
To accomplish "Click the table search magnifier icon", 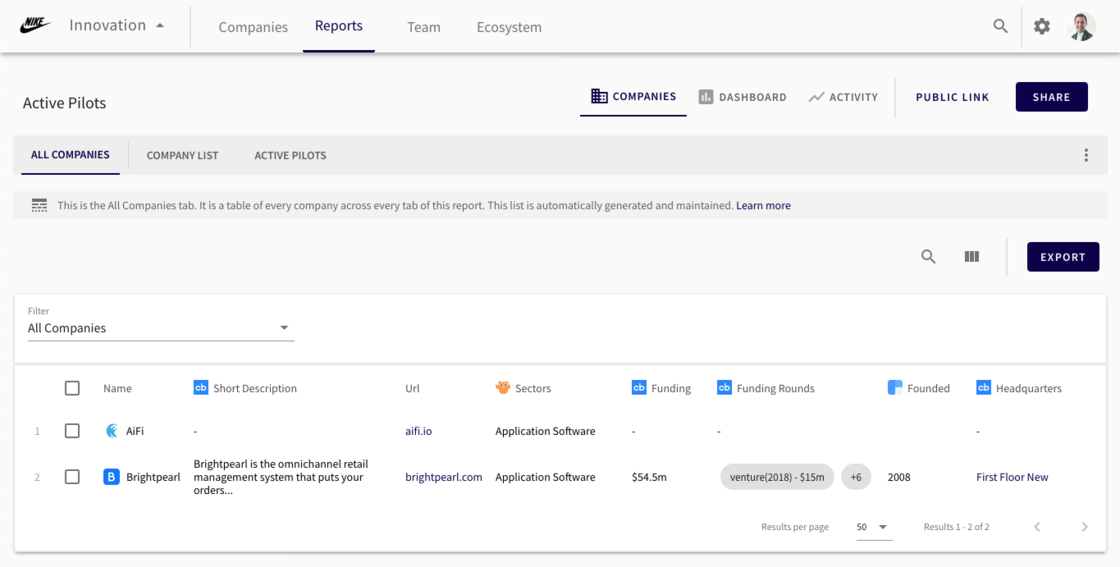I will click(928, 257).
